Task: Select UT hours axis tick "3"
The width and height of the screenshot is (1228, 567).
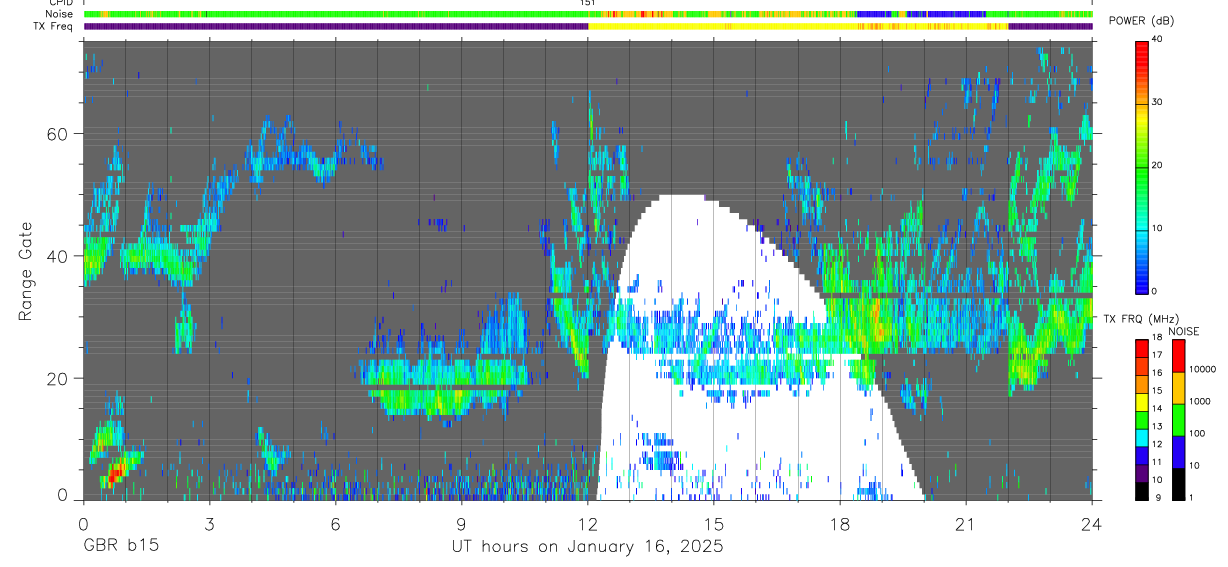Action: pyautogui.click(x=209, y=524)
